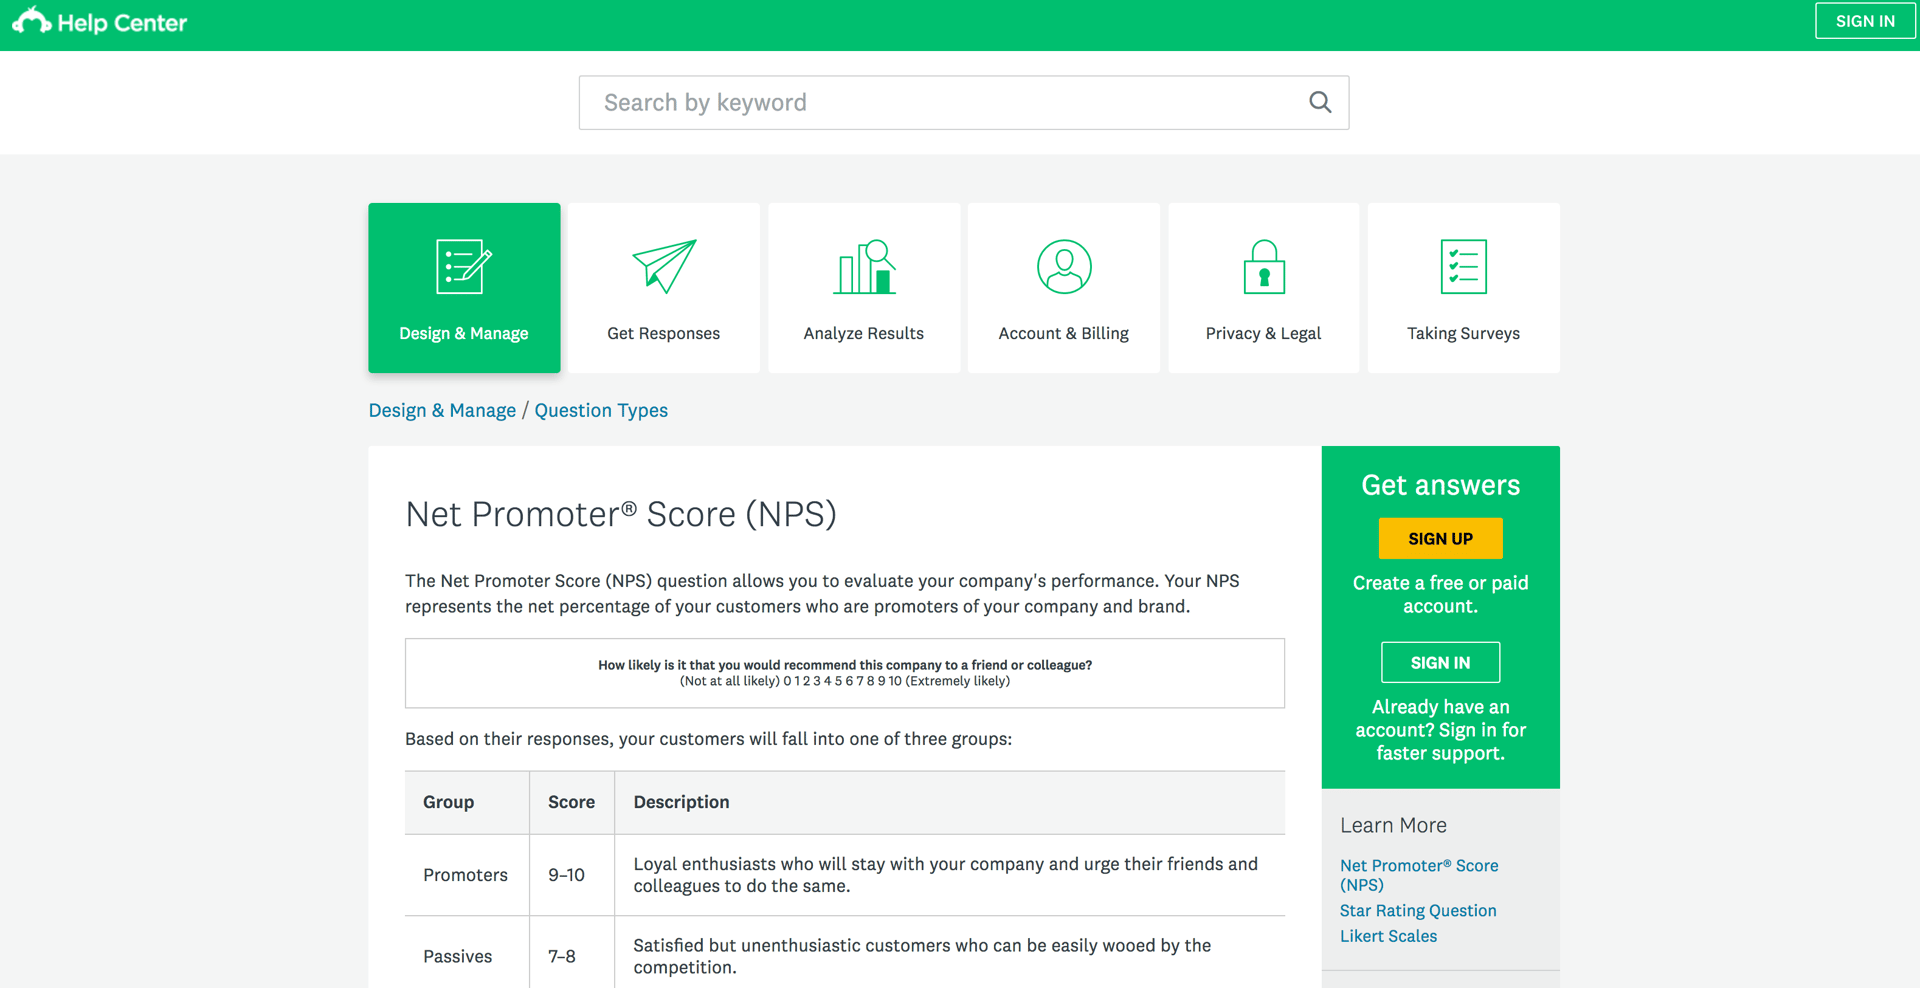Screen dimensions: 1920x988
Task: Click inside the Search by keyword field
Action: pos(900,102)
